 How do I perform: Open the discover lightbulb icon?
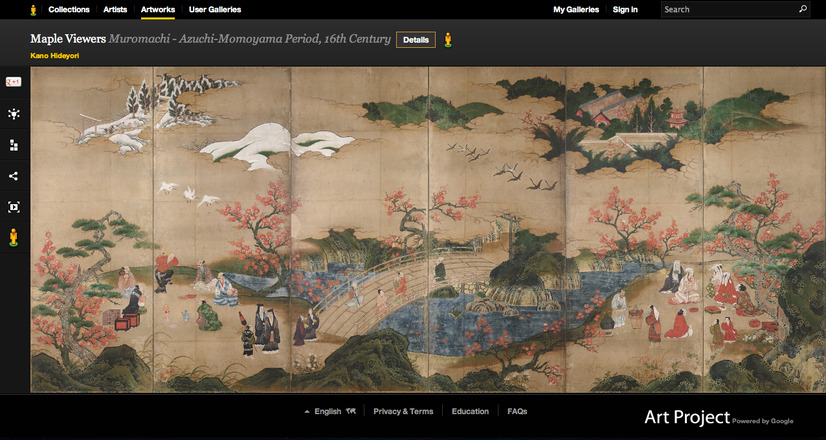point(14,114)
